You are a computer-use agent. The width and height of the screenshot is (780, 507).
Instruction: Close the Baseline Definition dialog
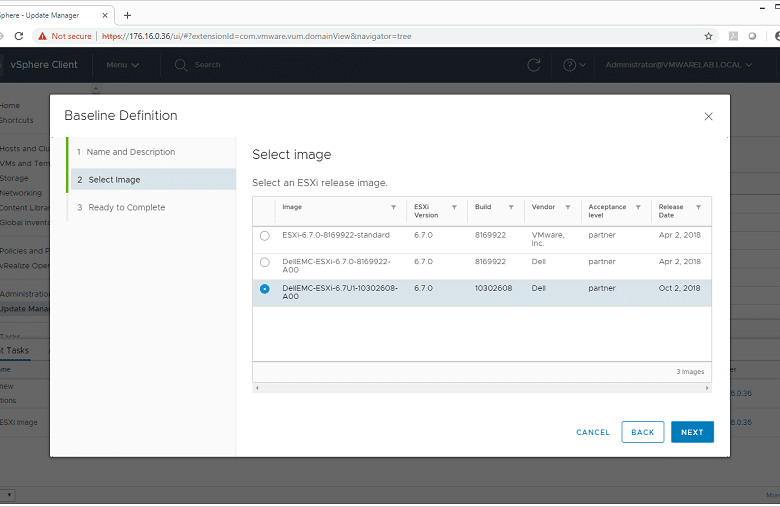point(708,116)
